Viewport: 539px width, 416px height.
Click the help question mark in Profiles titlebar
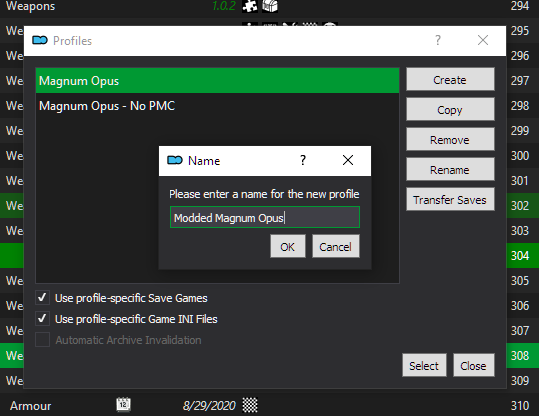click(x=438, y=40)
